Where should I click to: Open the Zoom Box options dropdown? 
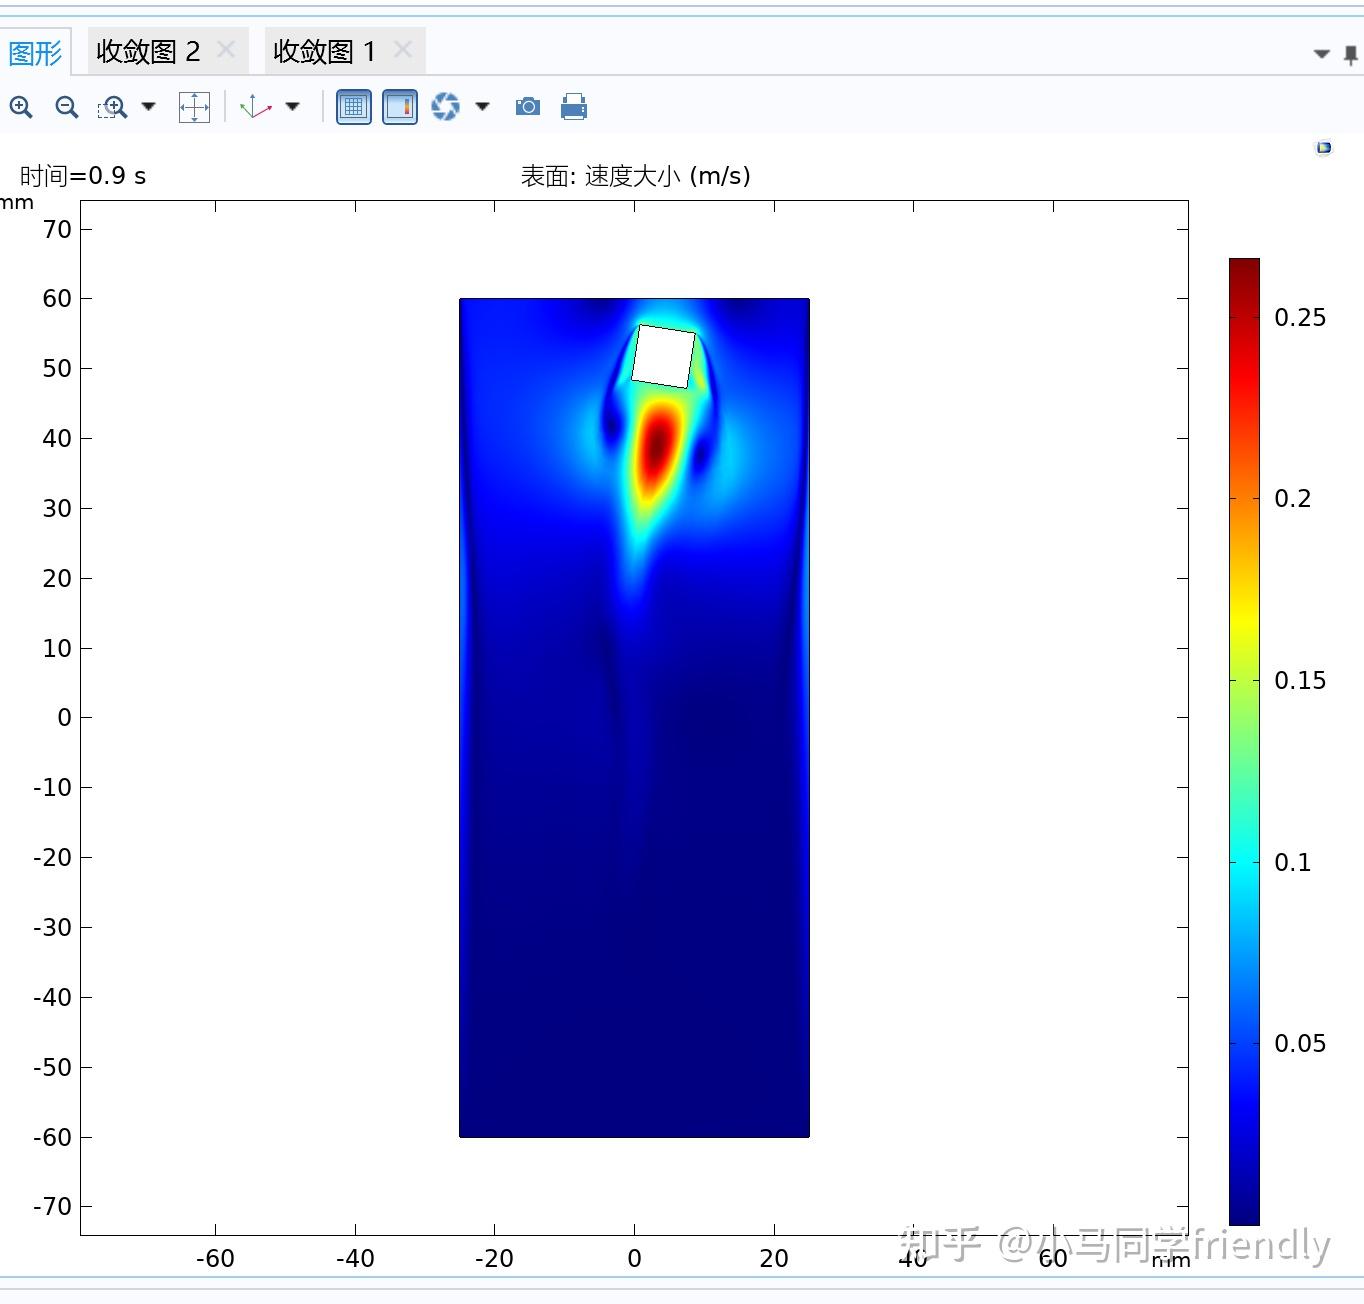147,107
